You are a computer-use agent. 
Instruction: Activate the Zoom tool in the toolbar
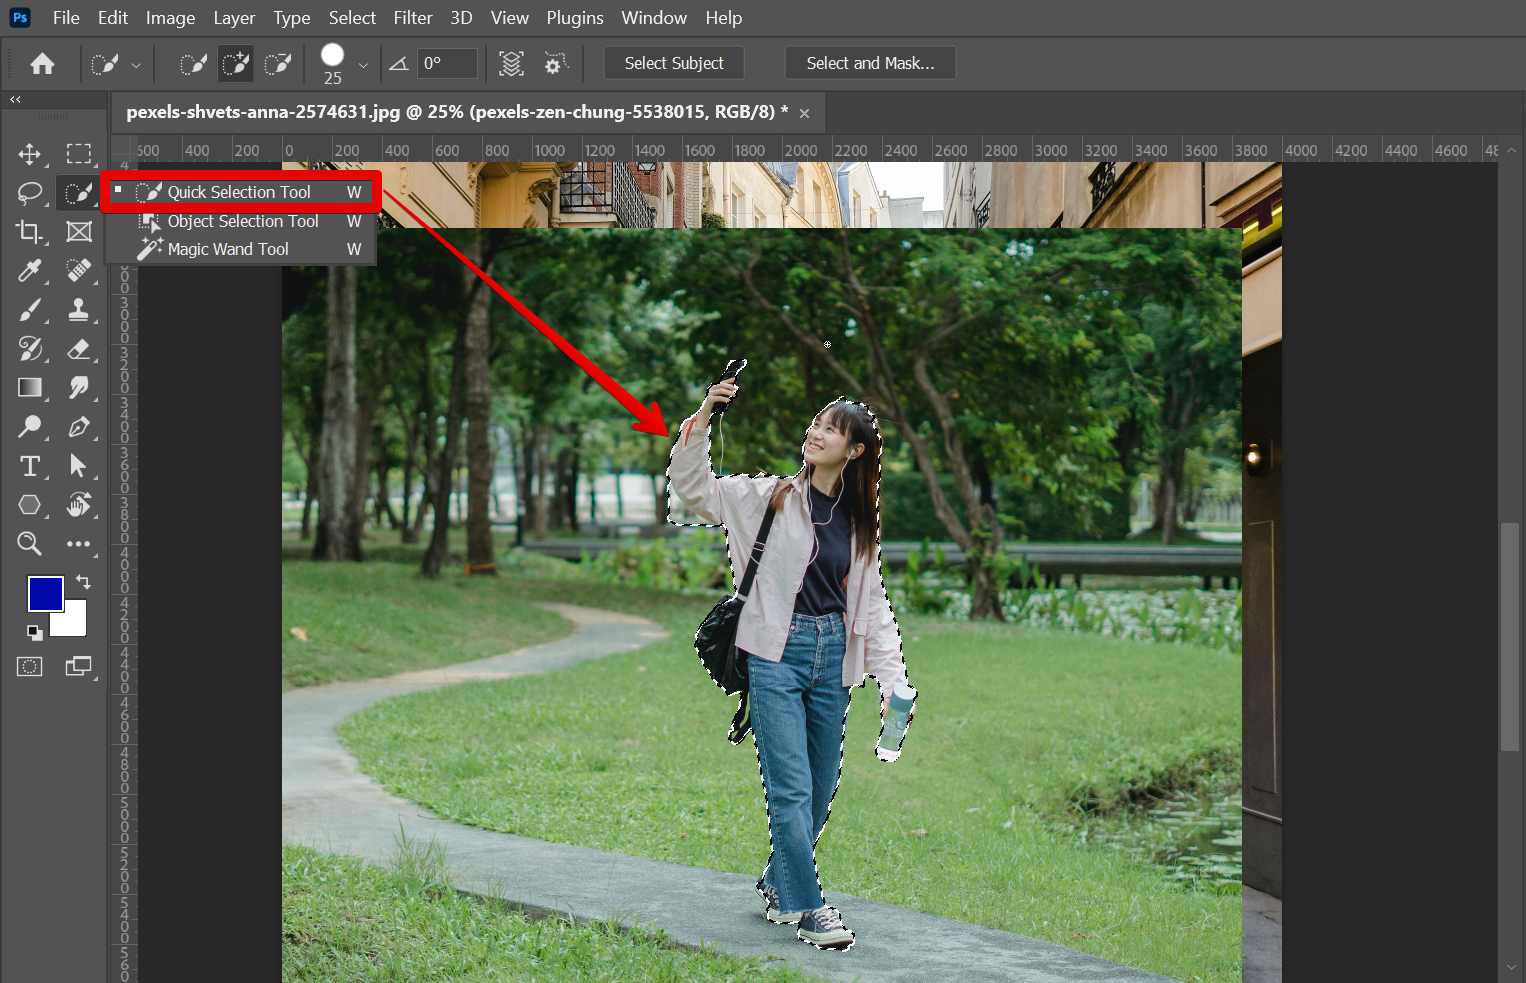tap(29, 544)
